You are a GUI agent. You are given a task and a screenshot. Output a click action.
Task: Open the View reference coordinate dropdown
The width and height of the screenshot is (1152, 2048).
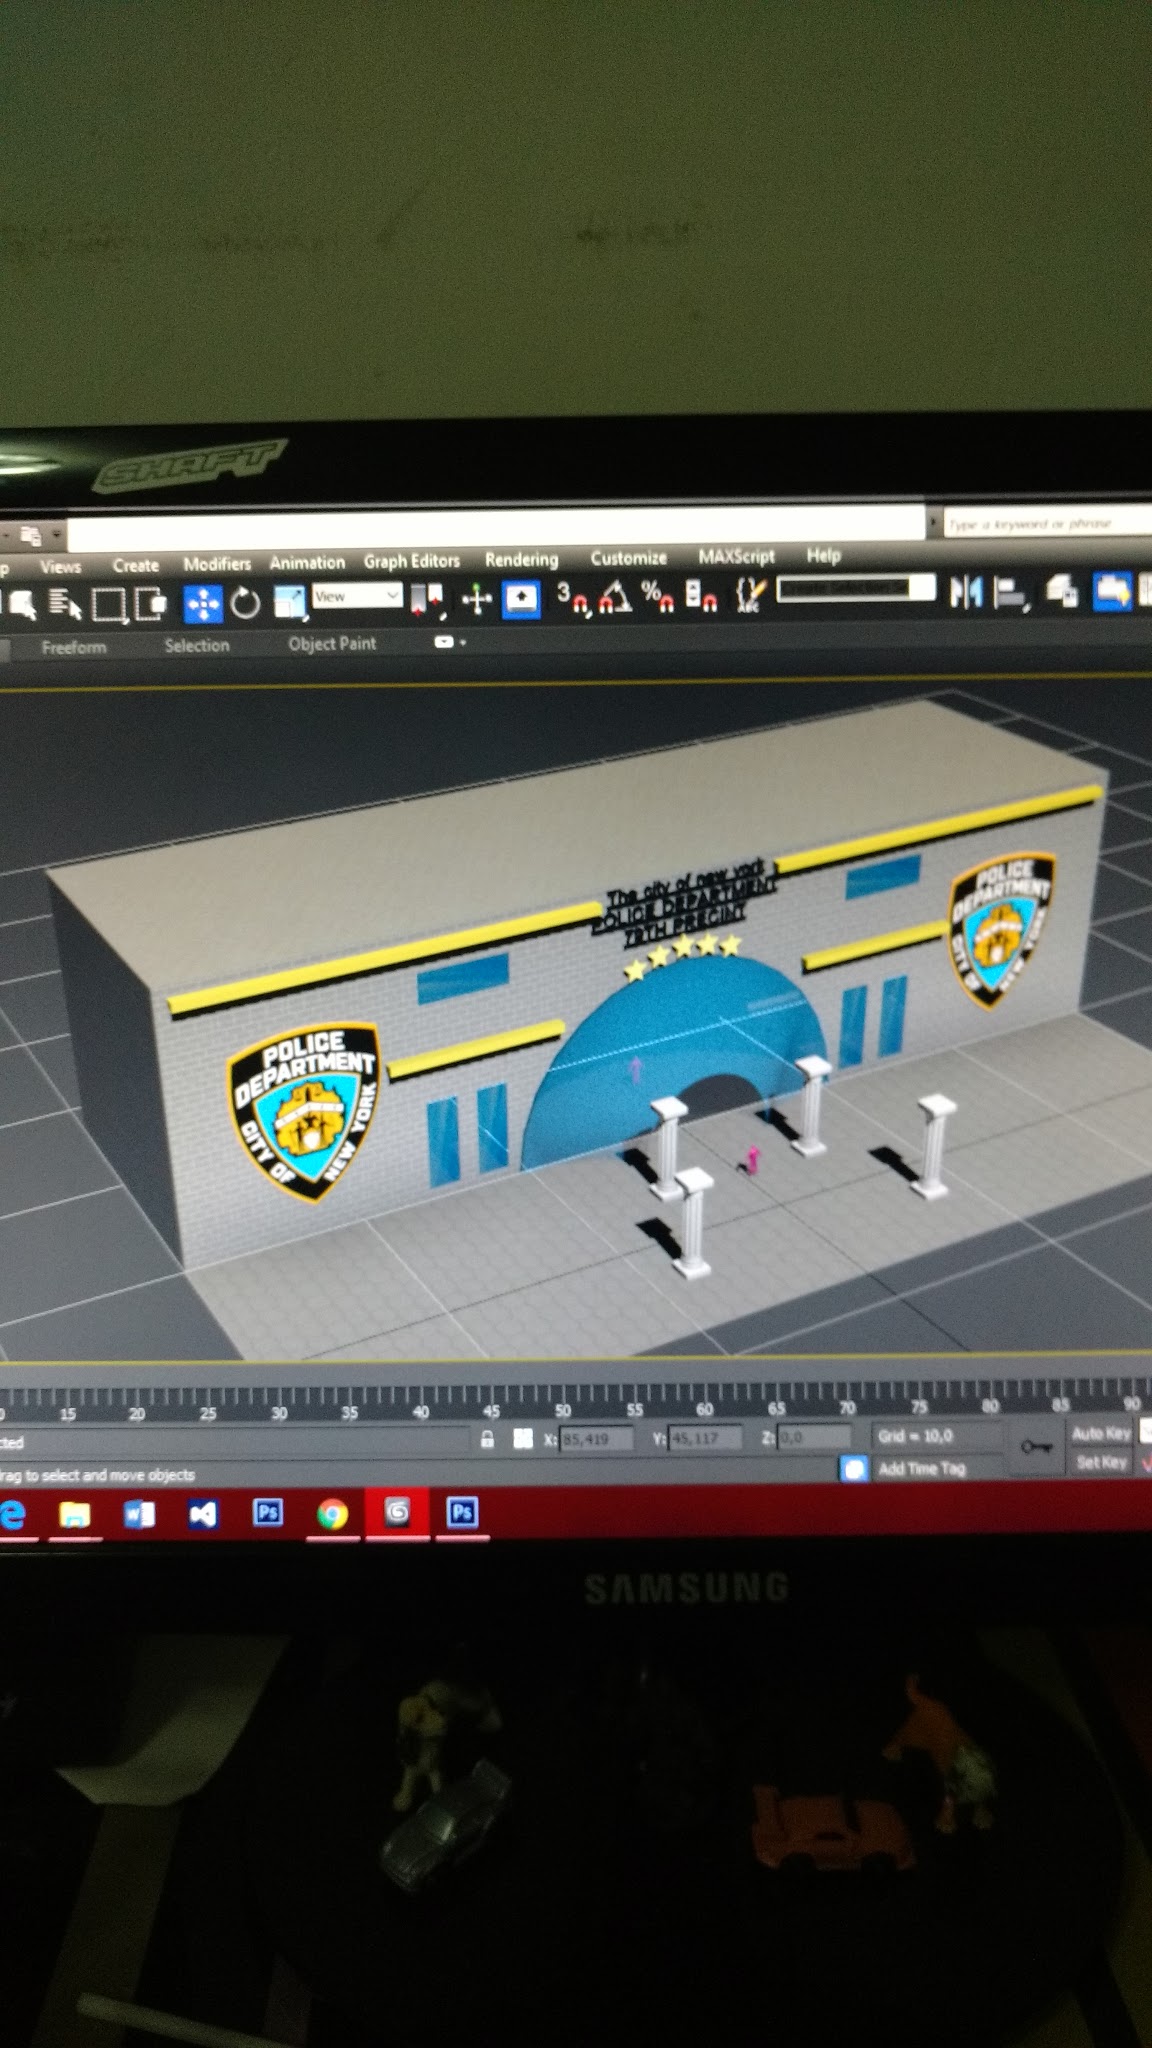click(x=357, y=597)
